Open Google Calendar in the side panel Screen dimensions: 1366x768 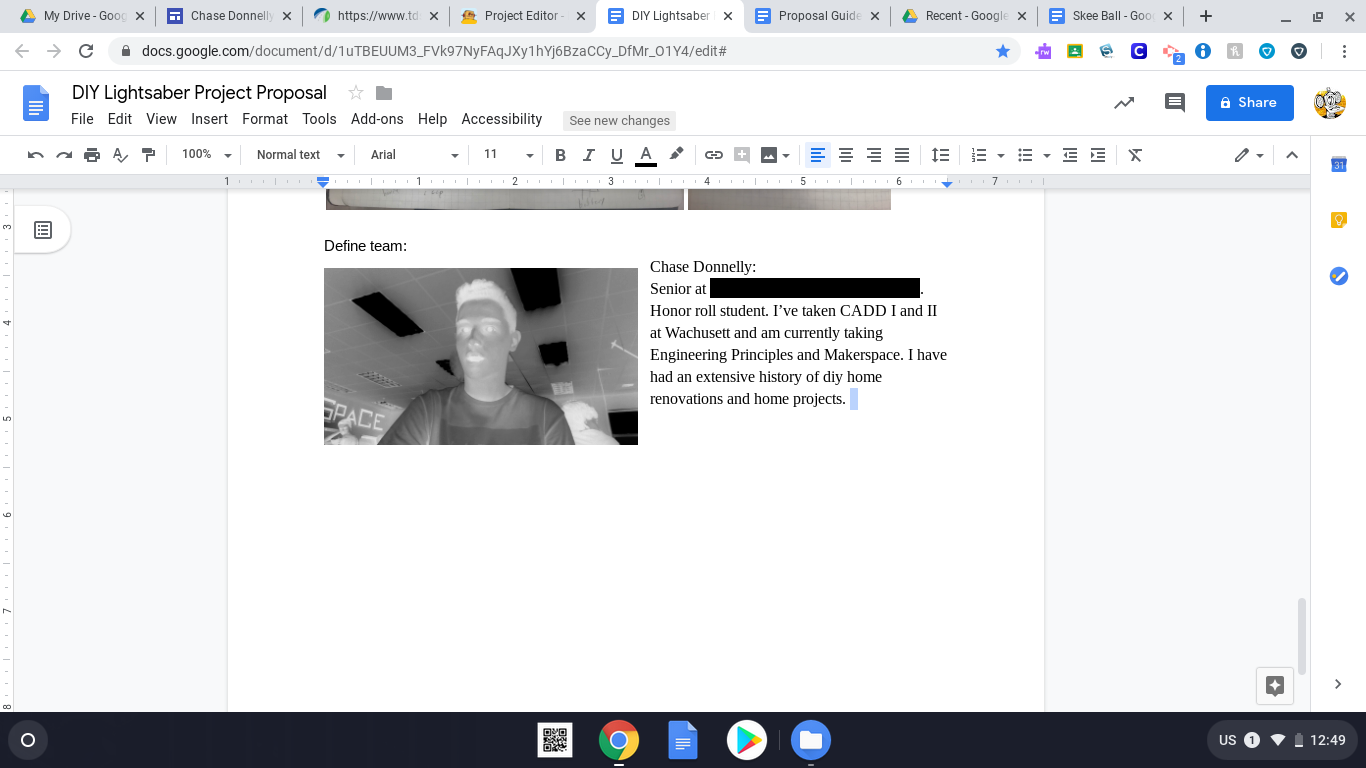pos(1339,165)
